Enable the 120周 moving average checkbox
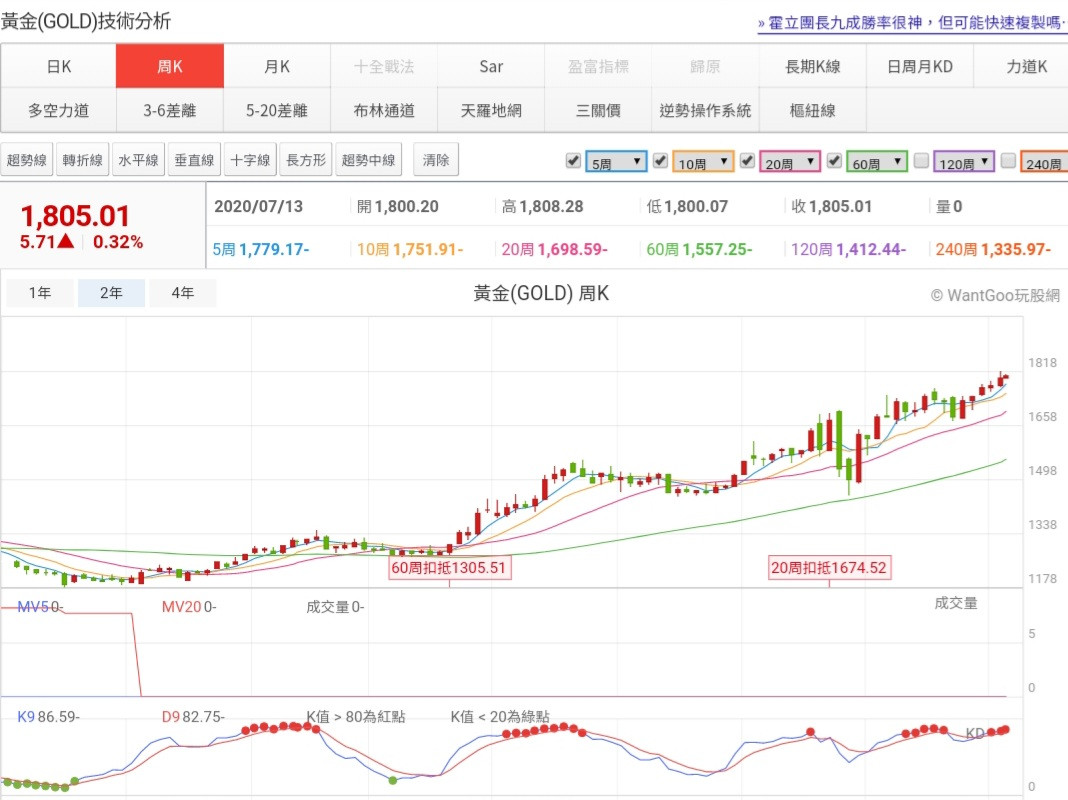 (921, 160)
